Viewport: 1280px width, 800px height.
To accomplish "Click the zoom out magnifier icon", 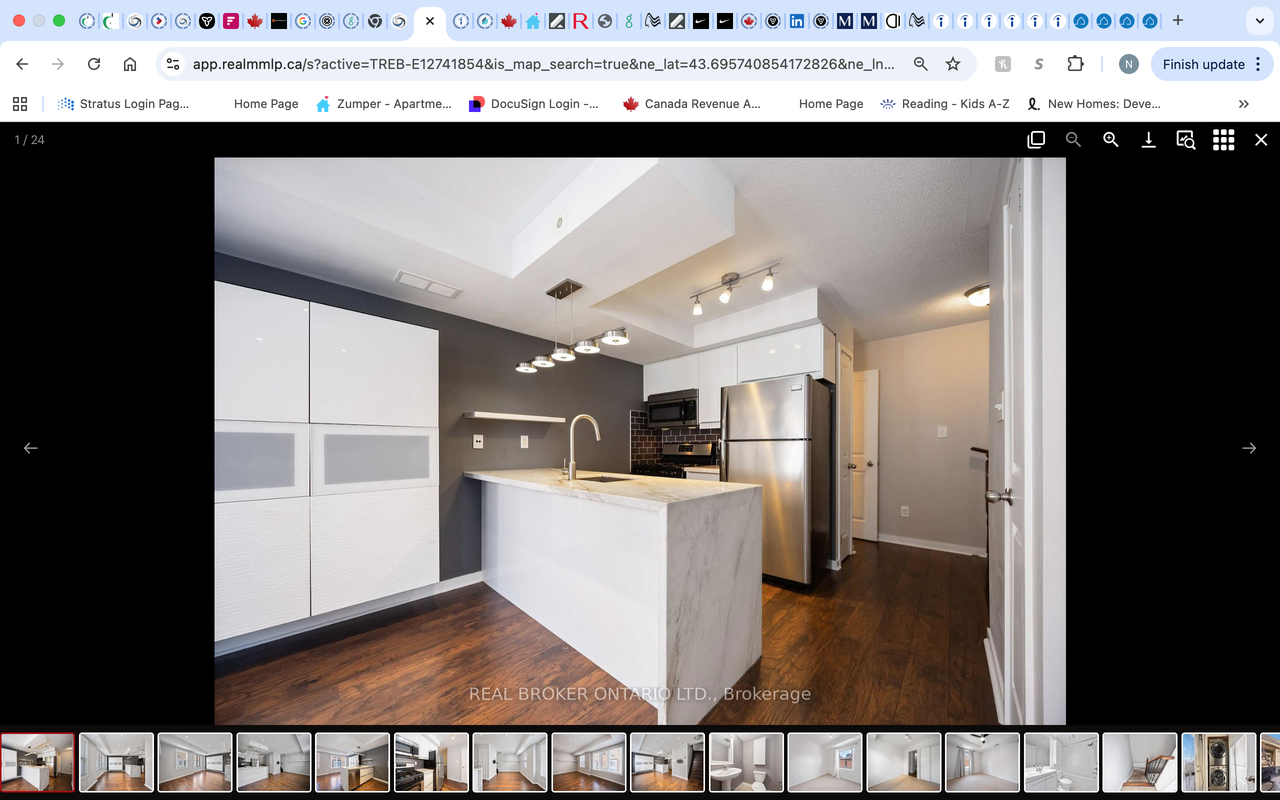I will 1073,140.
